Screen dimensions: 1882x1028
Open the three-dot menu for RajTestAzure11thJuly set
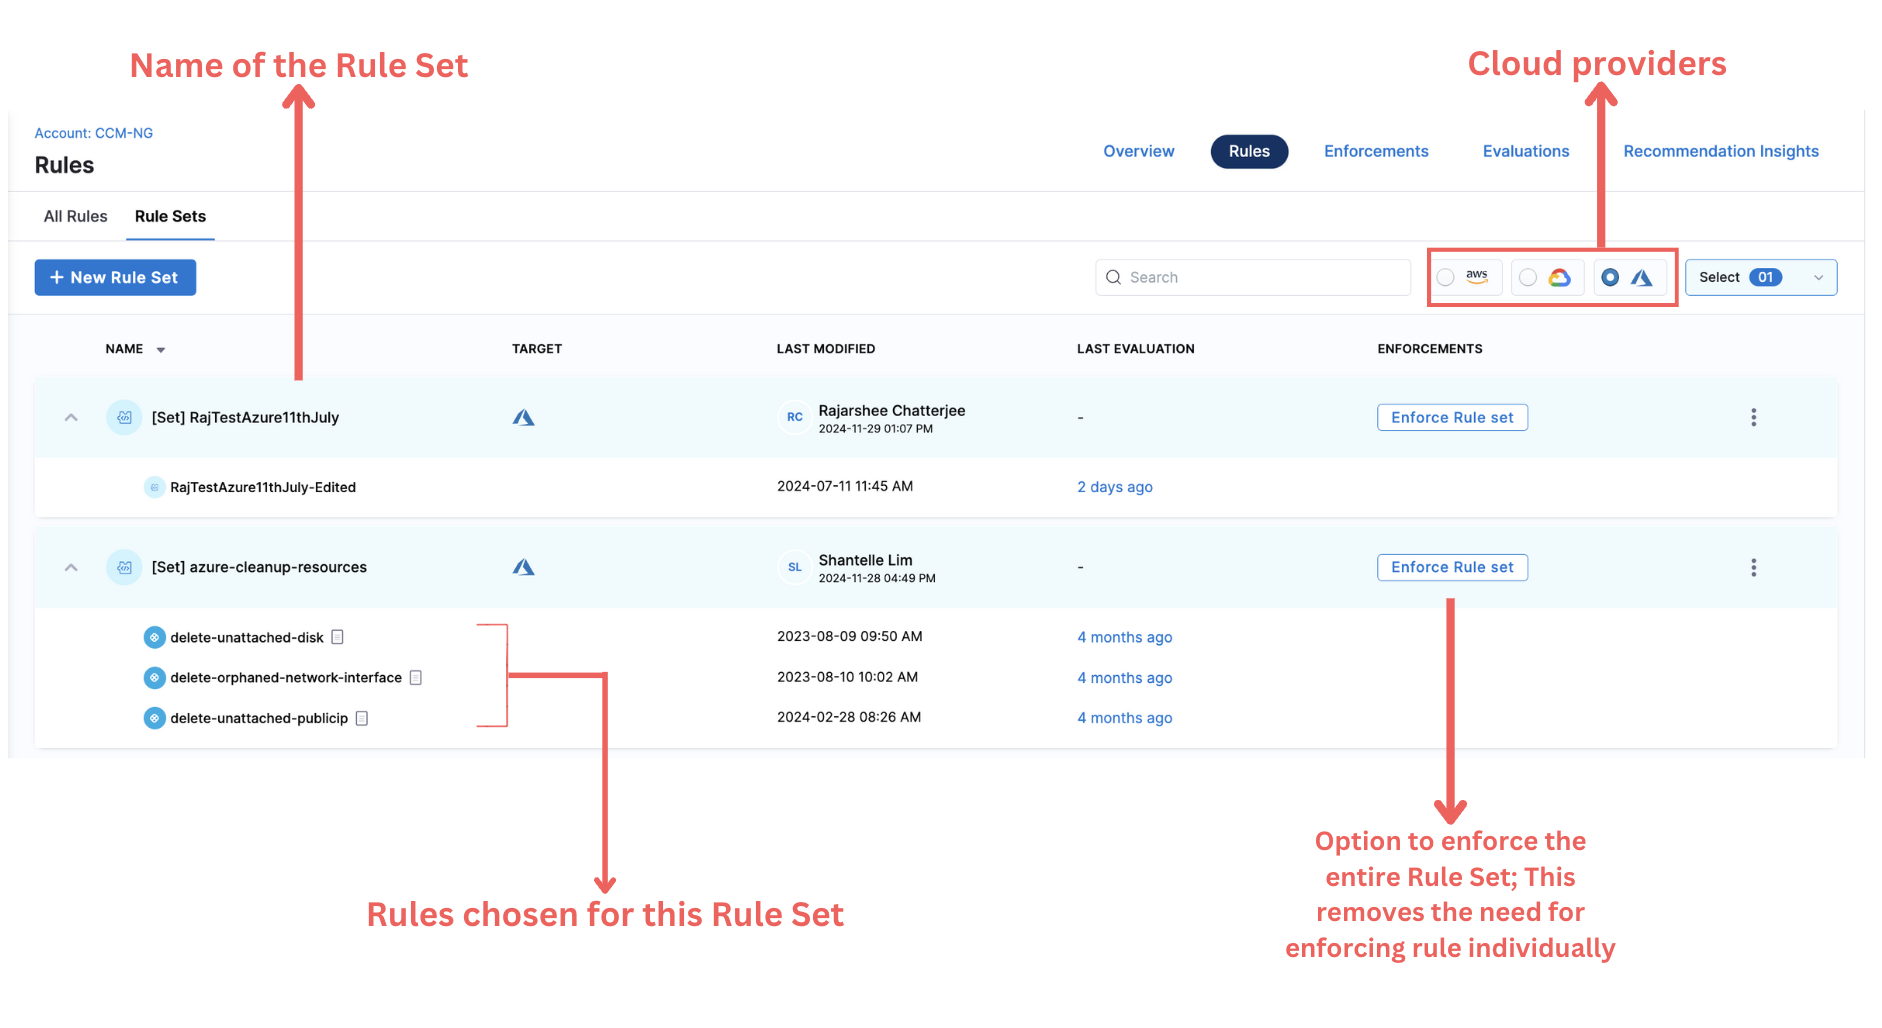tap(1753, 417)
